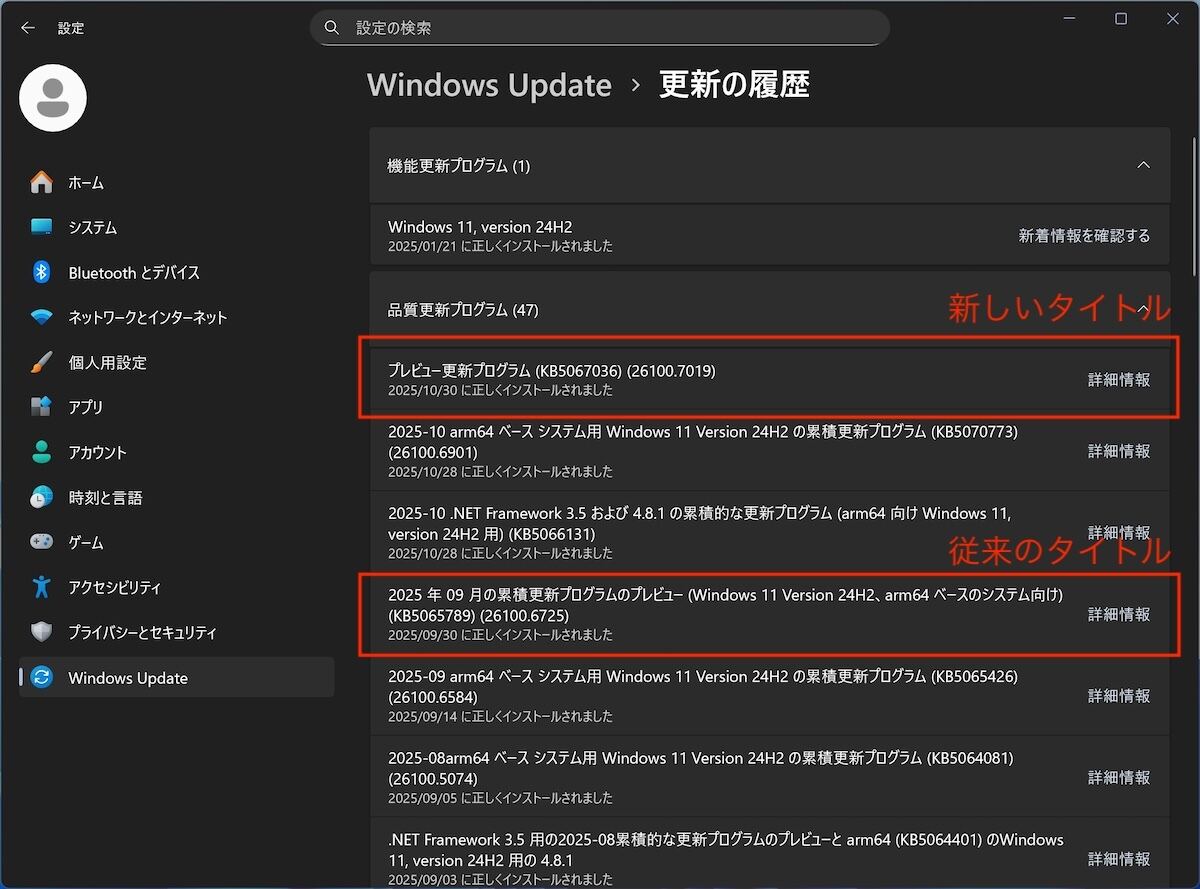
Task: Open 個人用設定 page
Action: point(177,362)
